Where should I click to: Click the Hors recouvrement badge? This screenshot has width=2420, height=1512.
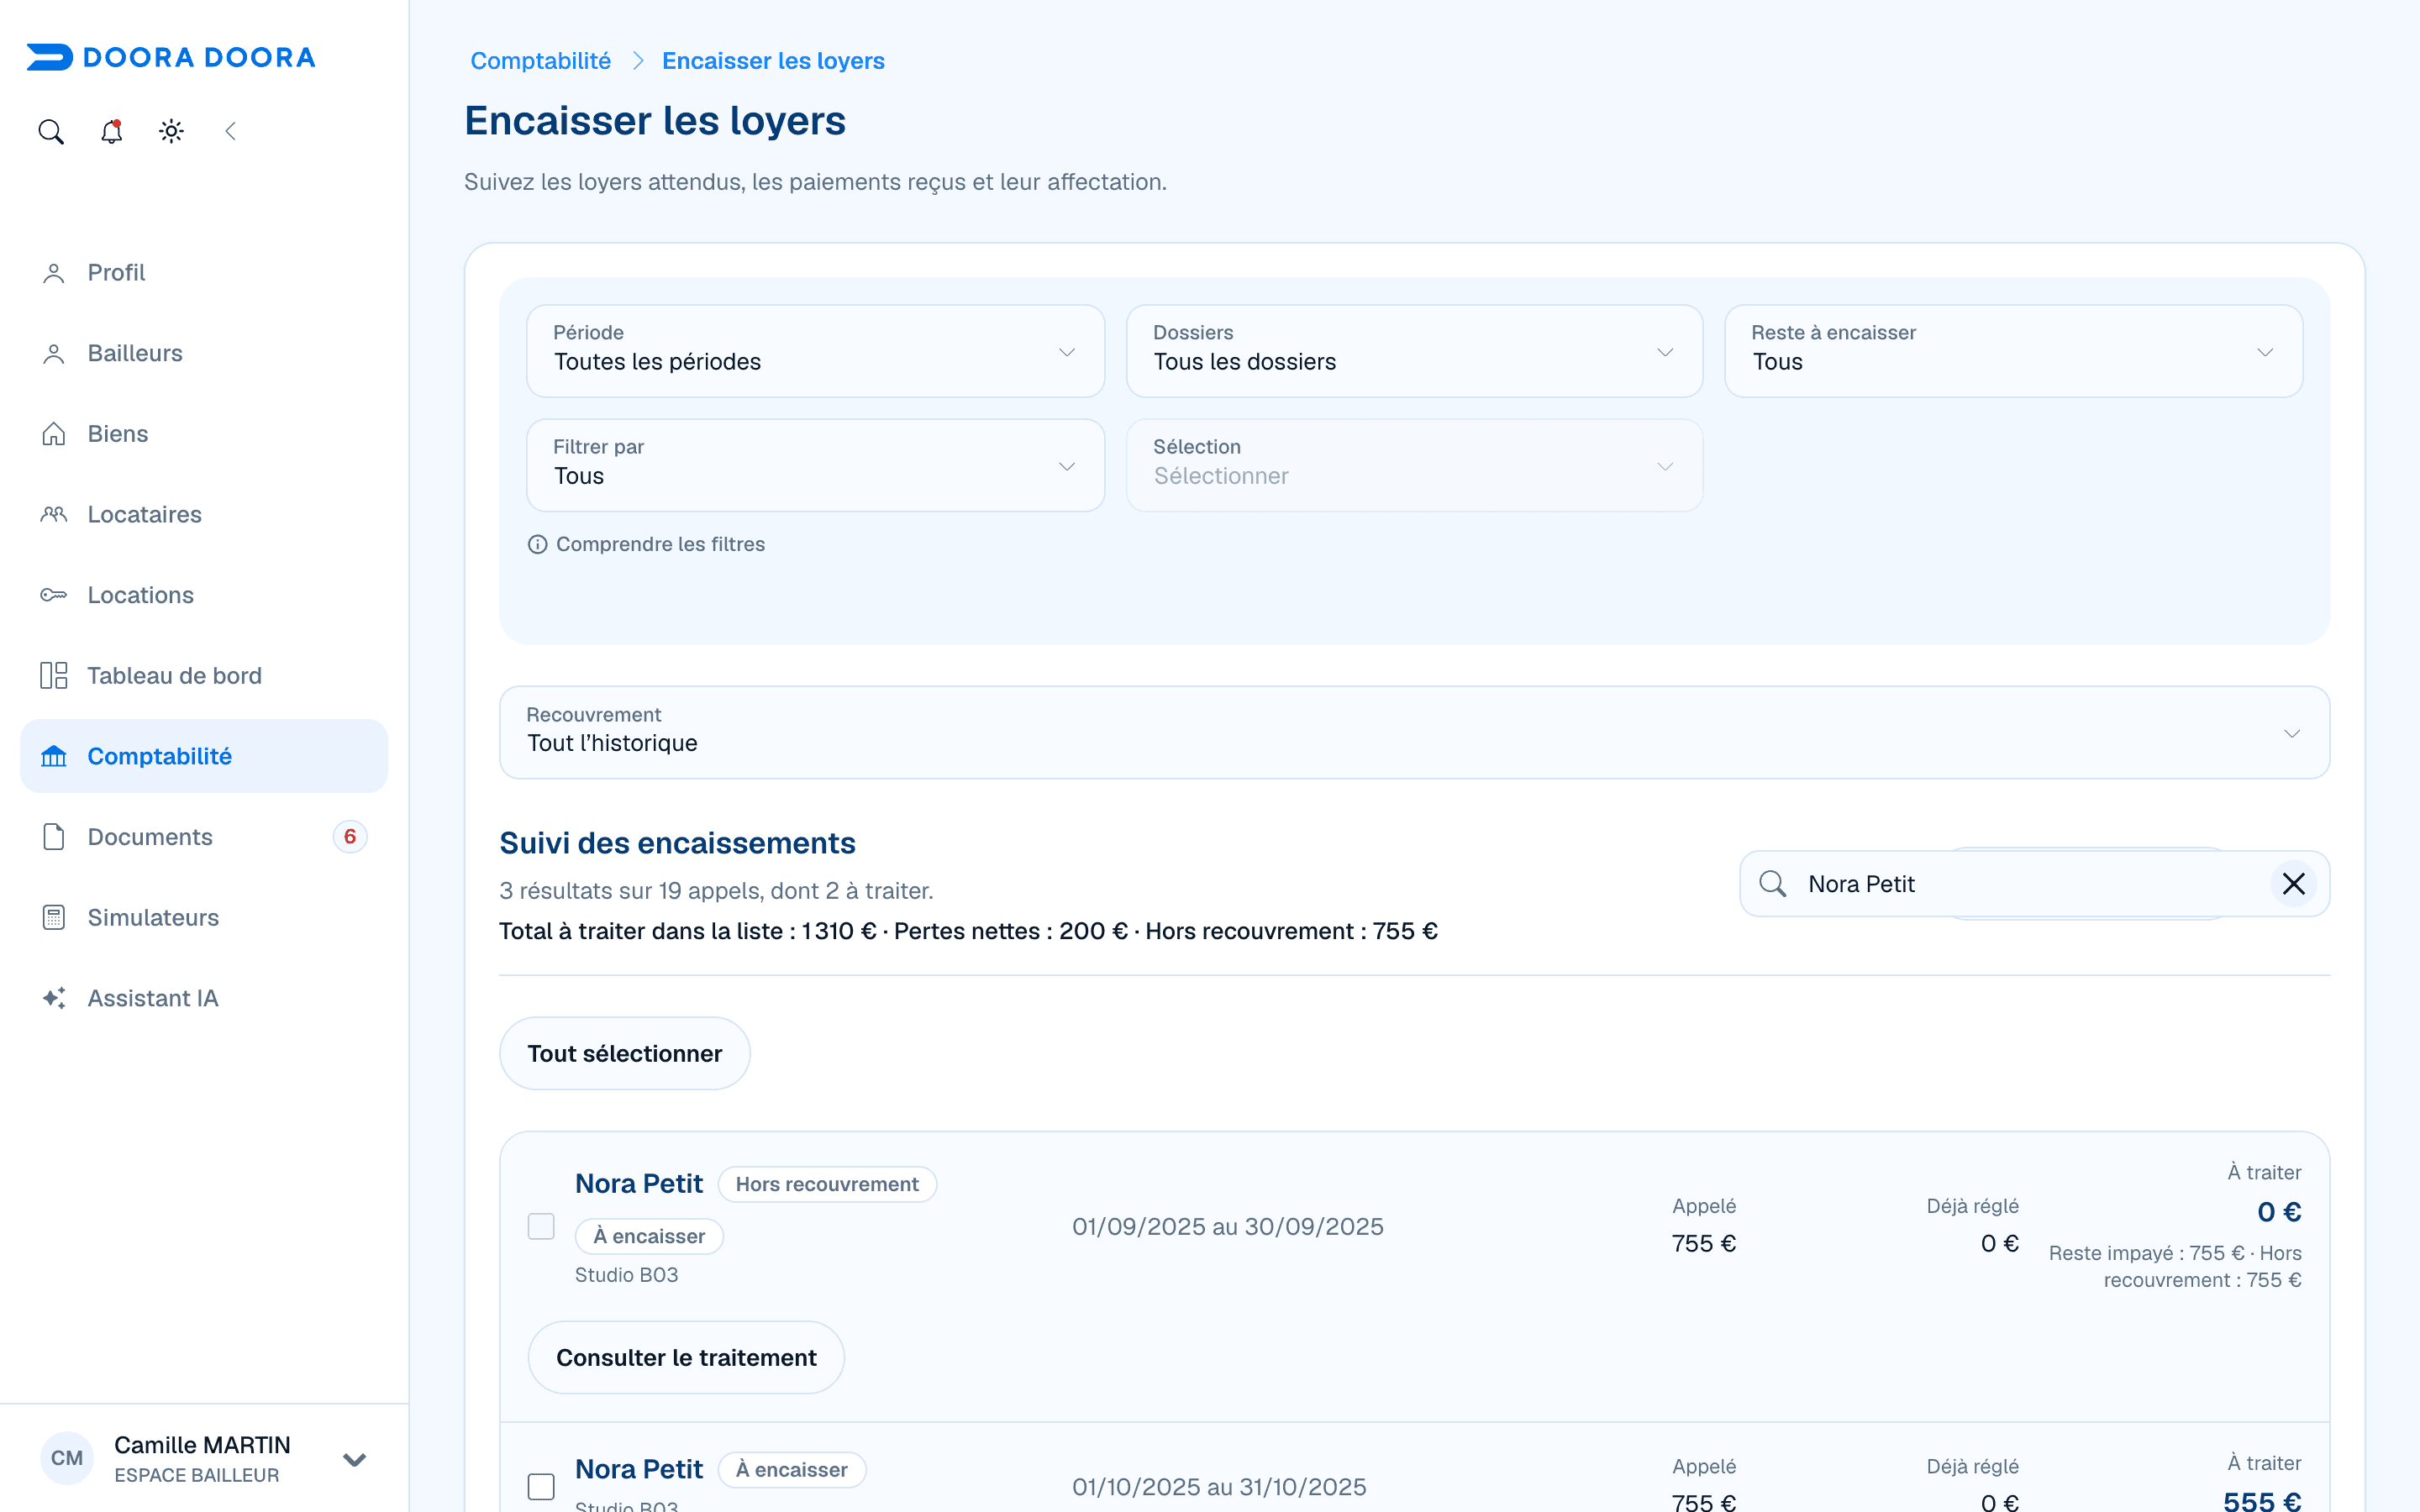tap(827, 1184)
